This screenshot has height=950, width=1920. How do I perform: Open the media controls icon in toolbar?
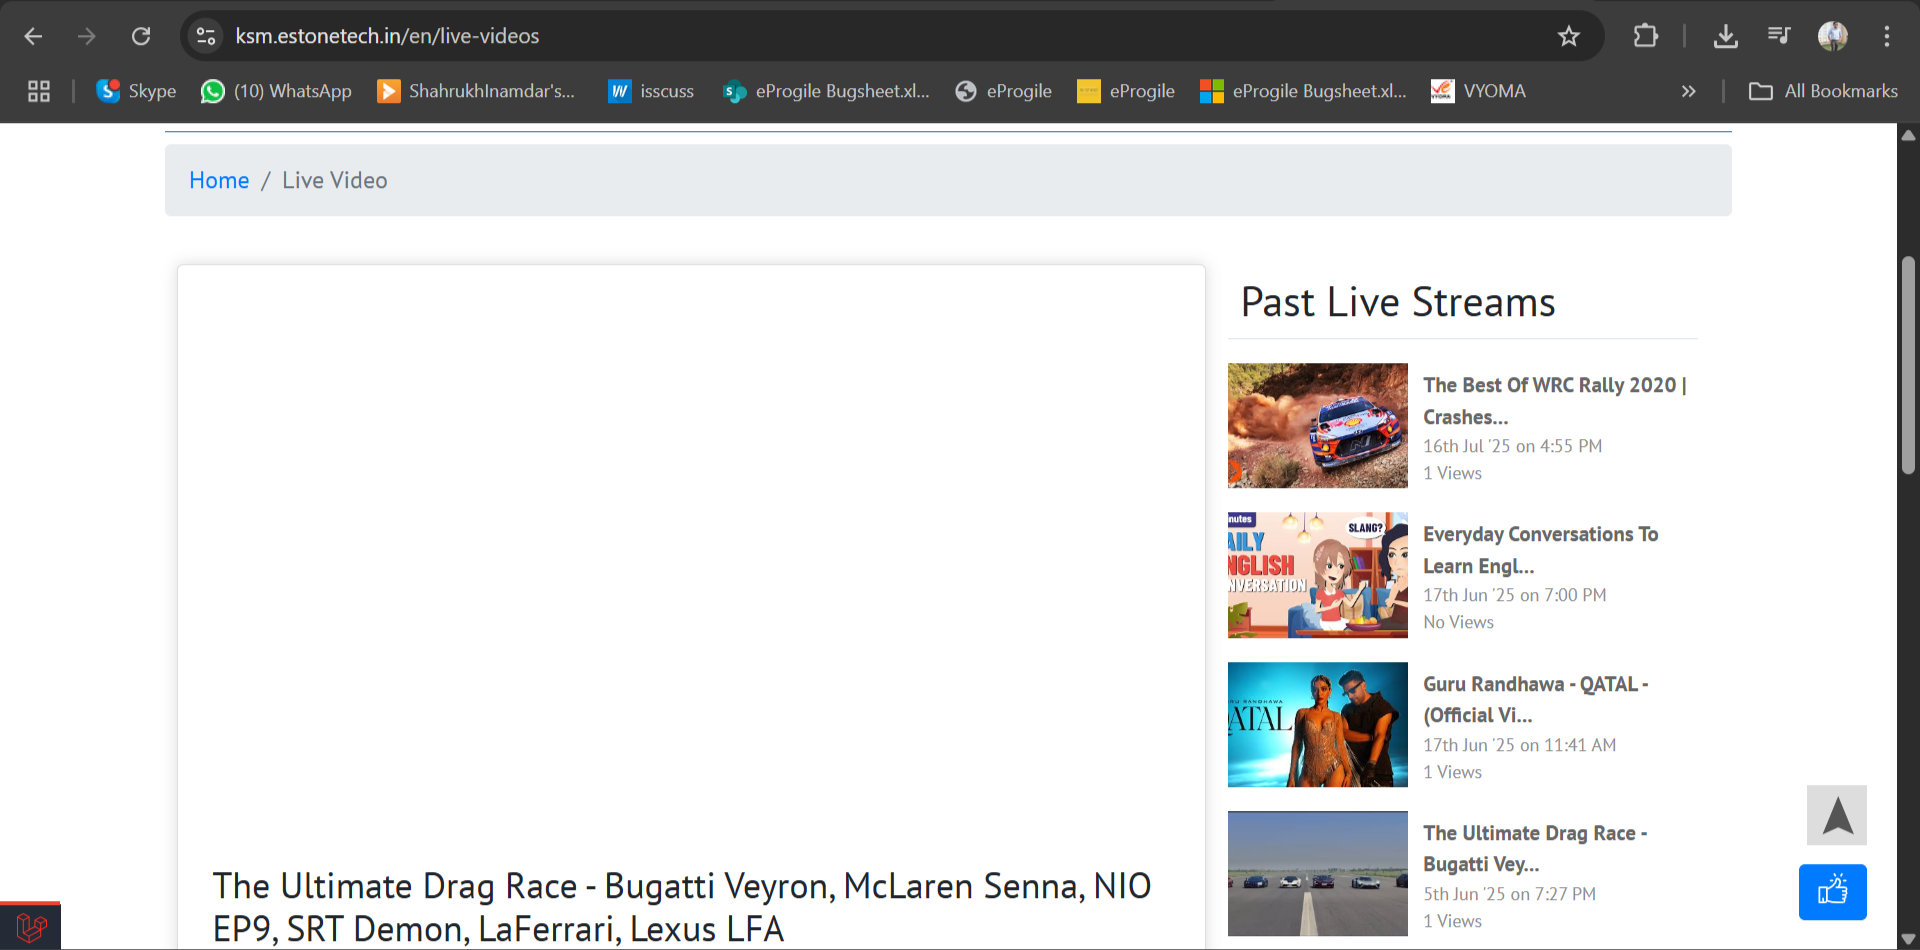1778,37
